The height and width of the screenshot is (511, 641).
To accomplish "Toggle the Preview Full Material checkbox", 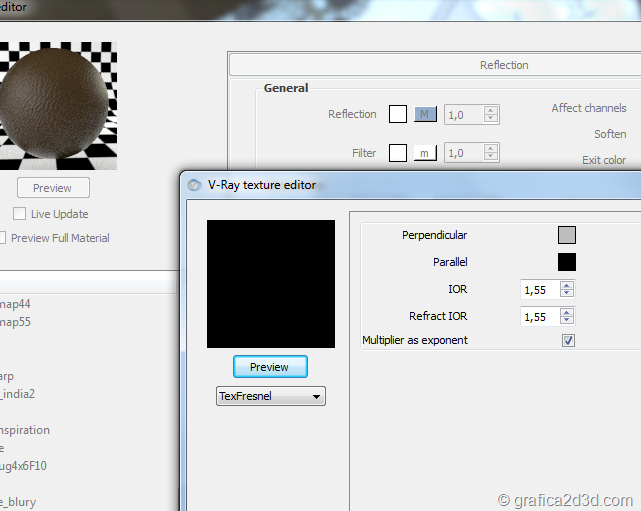I will [3, 238].
